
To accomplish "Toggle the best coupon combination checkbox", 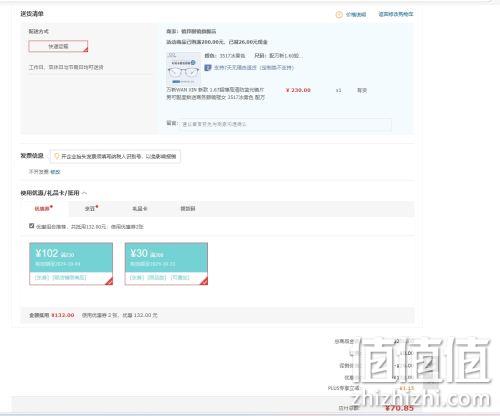I will pyautogui.click(x=32, y=226).
